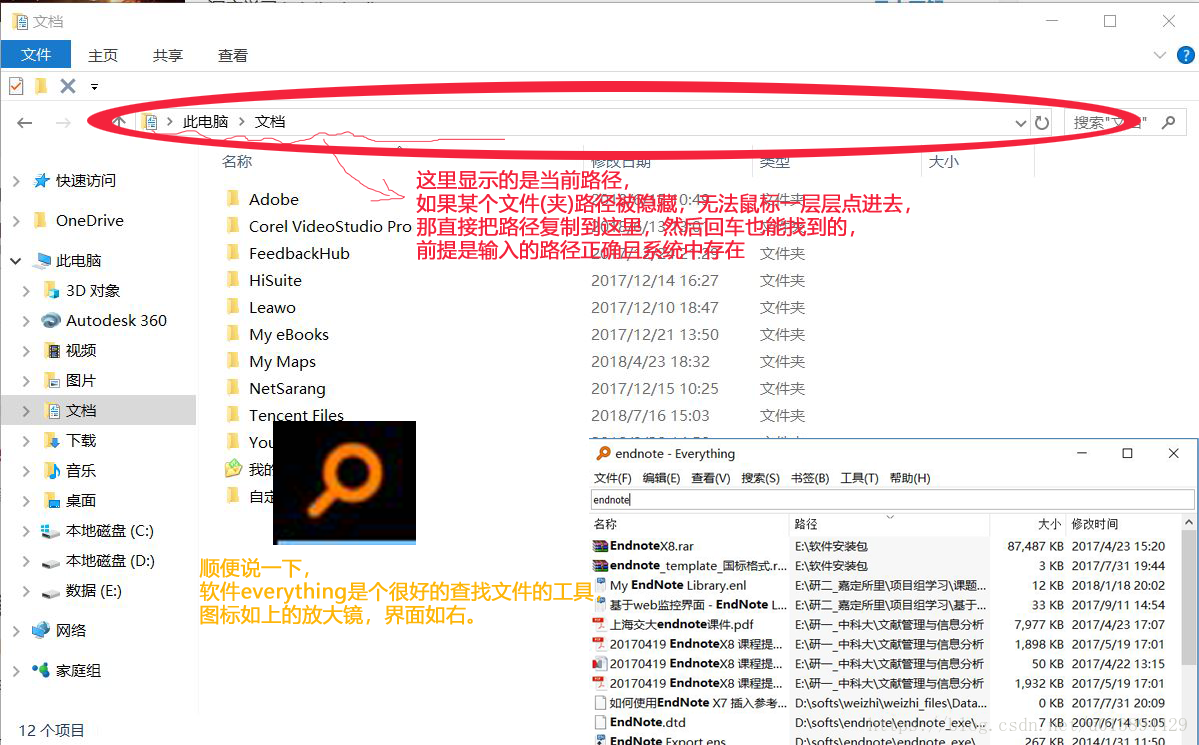Expand 桌面 tree node
The height and width of the screenshot is (745, 1199).
coord(26,500)
